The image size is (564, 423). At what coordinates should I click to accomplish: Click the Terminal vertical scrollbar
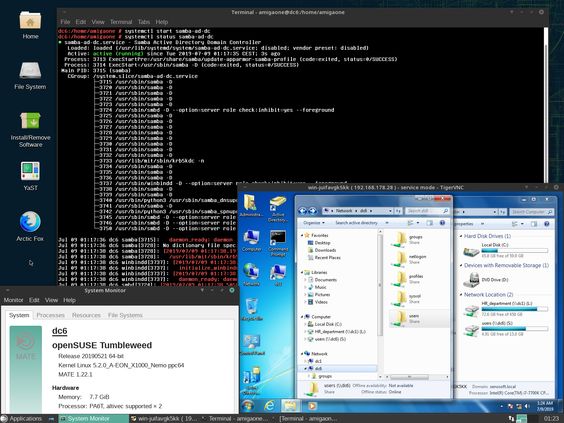pyautogui.click(x=546, y=105)
